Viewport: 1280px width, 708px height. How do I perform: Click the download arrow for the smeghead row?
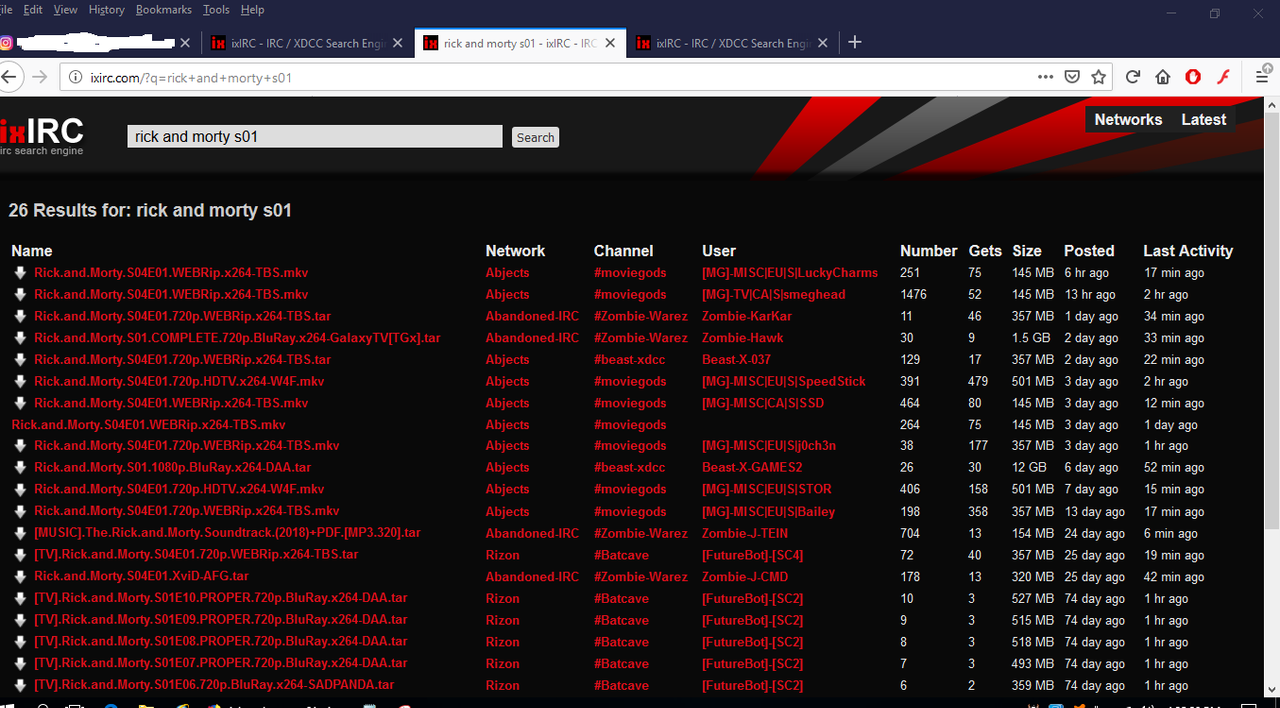point(20,295)
